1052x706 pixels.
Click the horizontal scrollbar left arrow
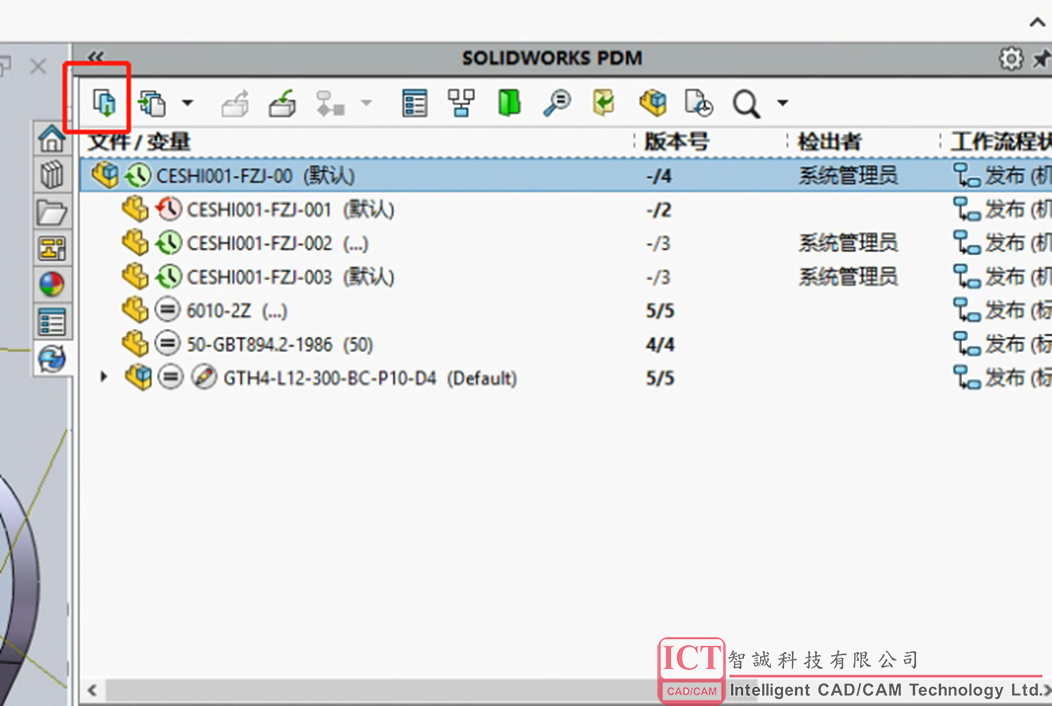[x=93, y=690]
